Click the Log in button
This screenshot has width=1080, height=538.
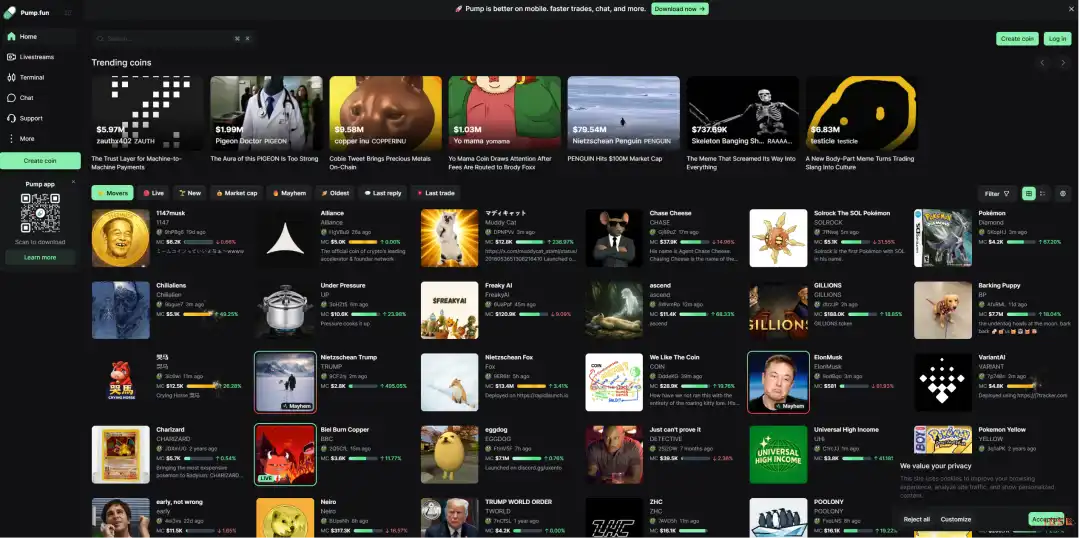(1057, 39)
